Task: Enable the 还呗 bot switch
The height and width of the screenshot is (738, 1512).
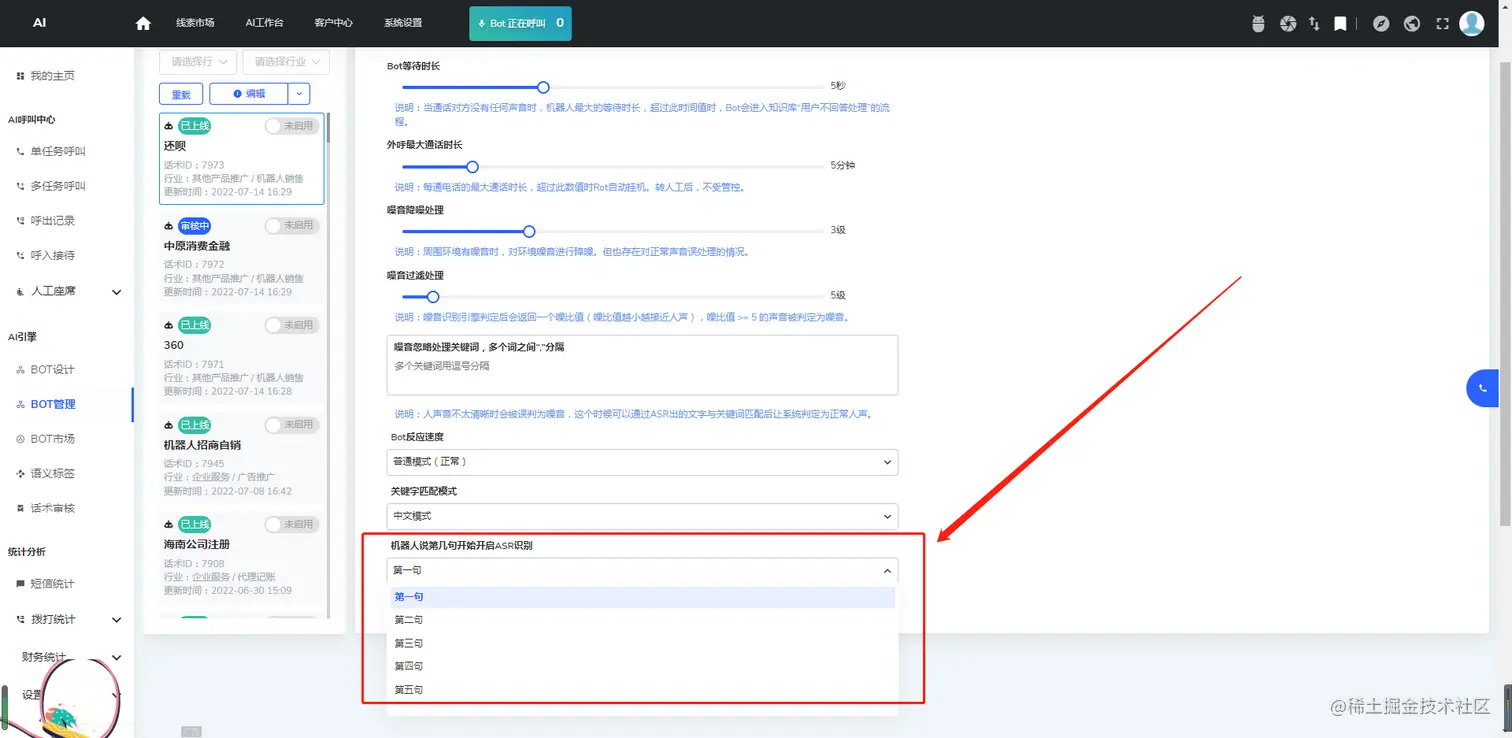Action: (x=291, y=126)
